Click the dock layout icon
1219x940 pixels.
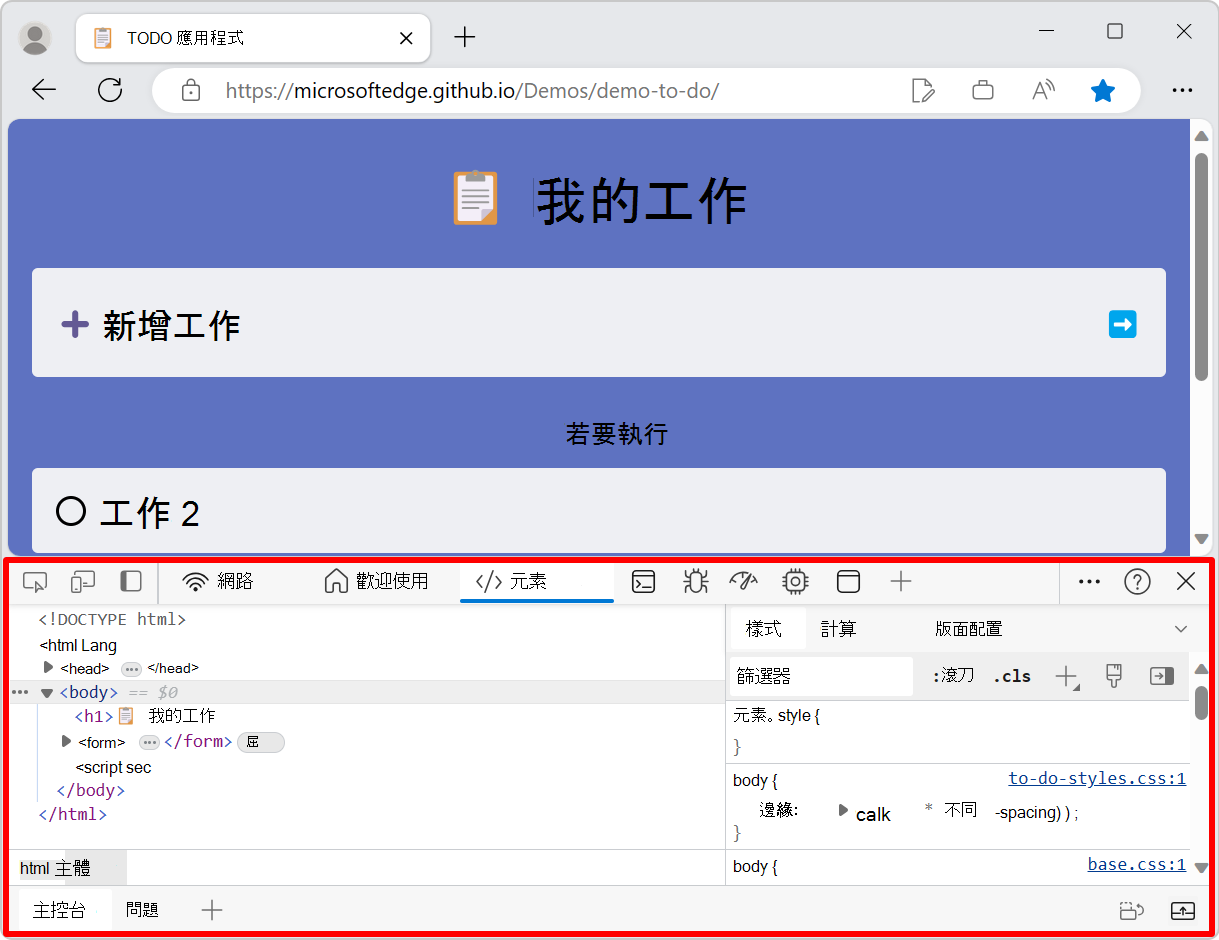[x=848, y=581]
